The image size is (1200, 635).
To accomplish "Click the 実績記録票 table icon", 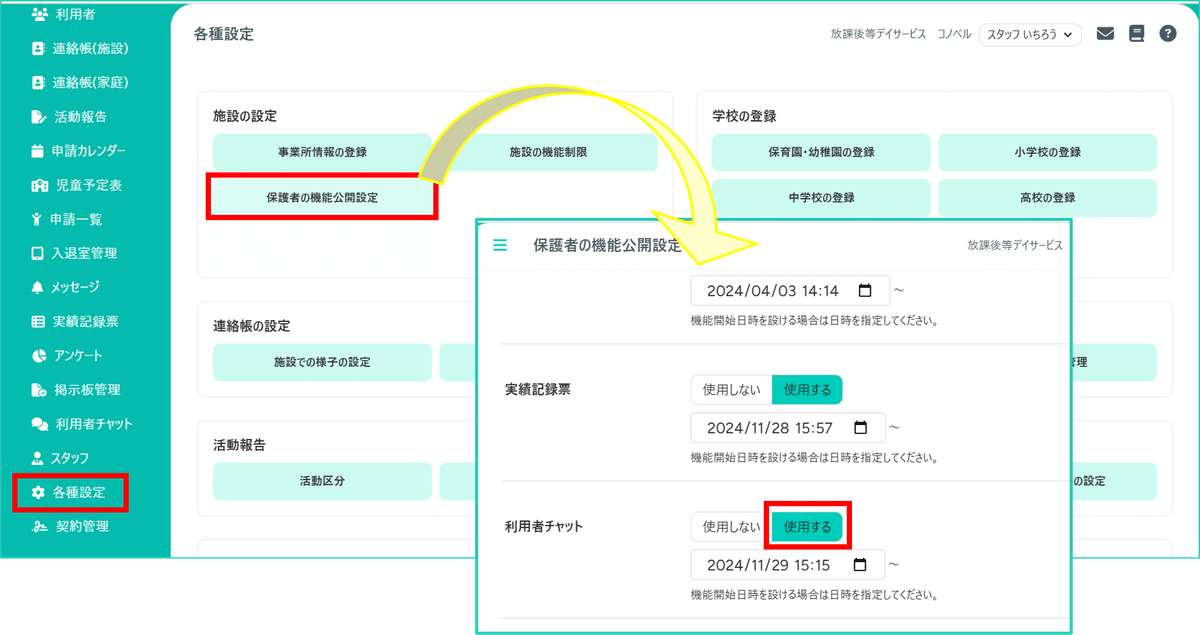I will [39, 321].
